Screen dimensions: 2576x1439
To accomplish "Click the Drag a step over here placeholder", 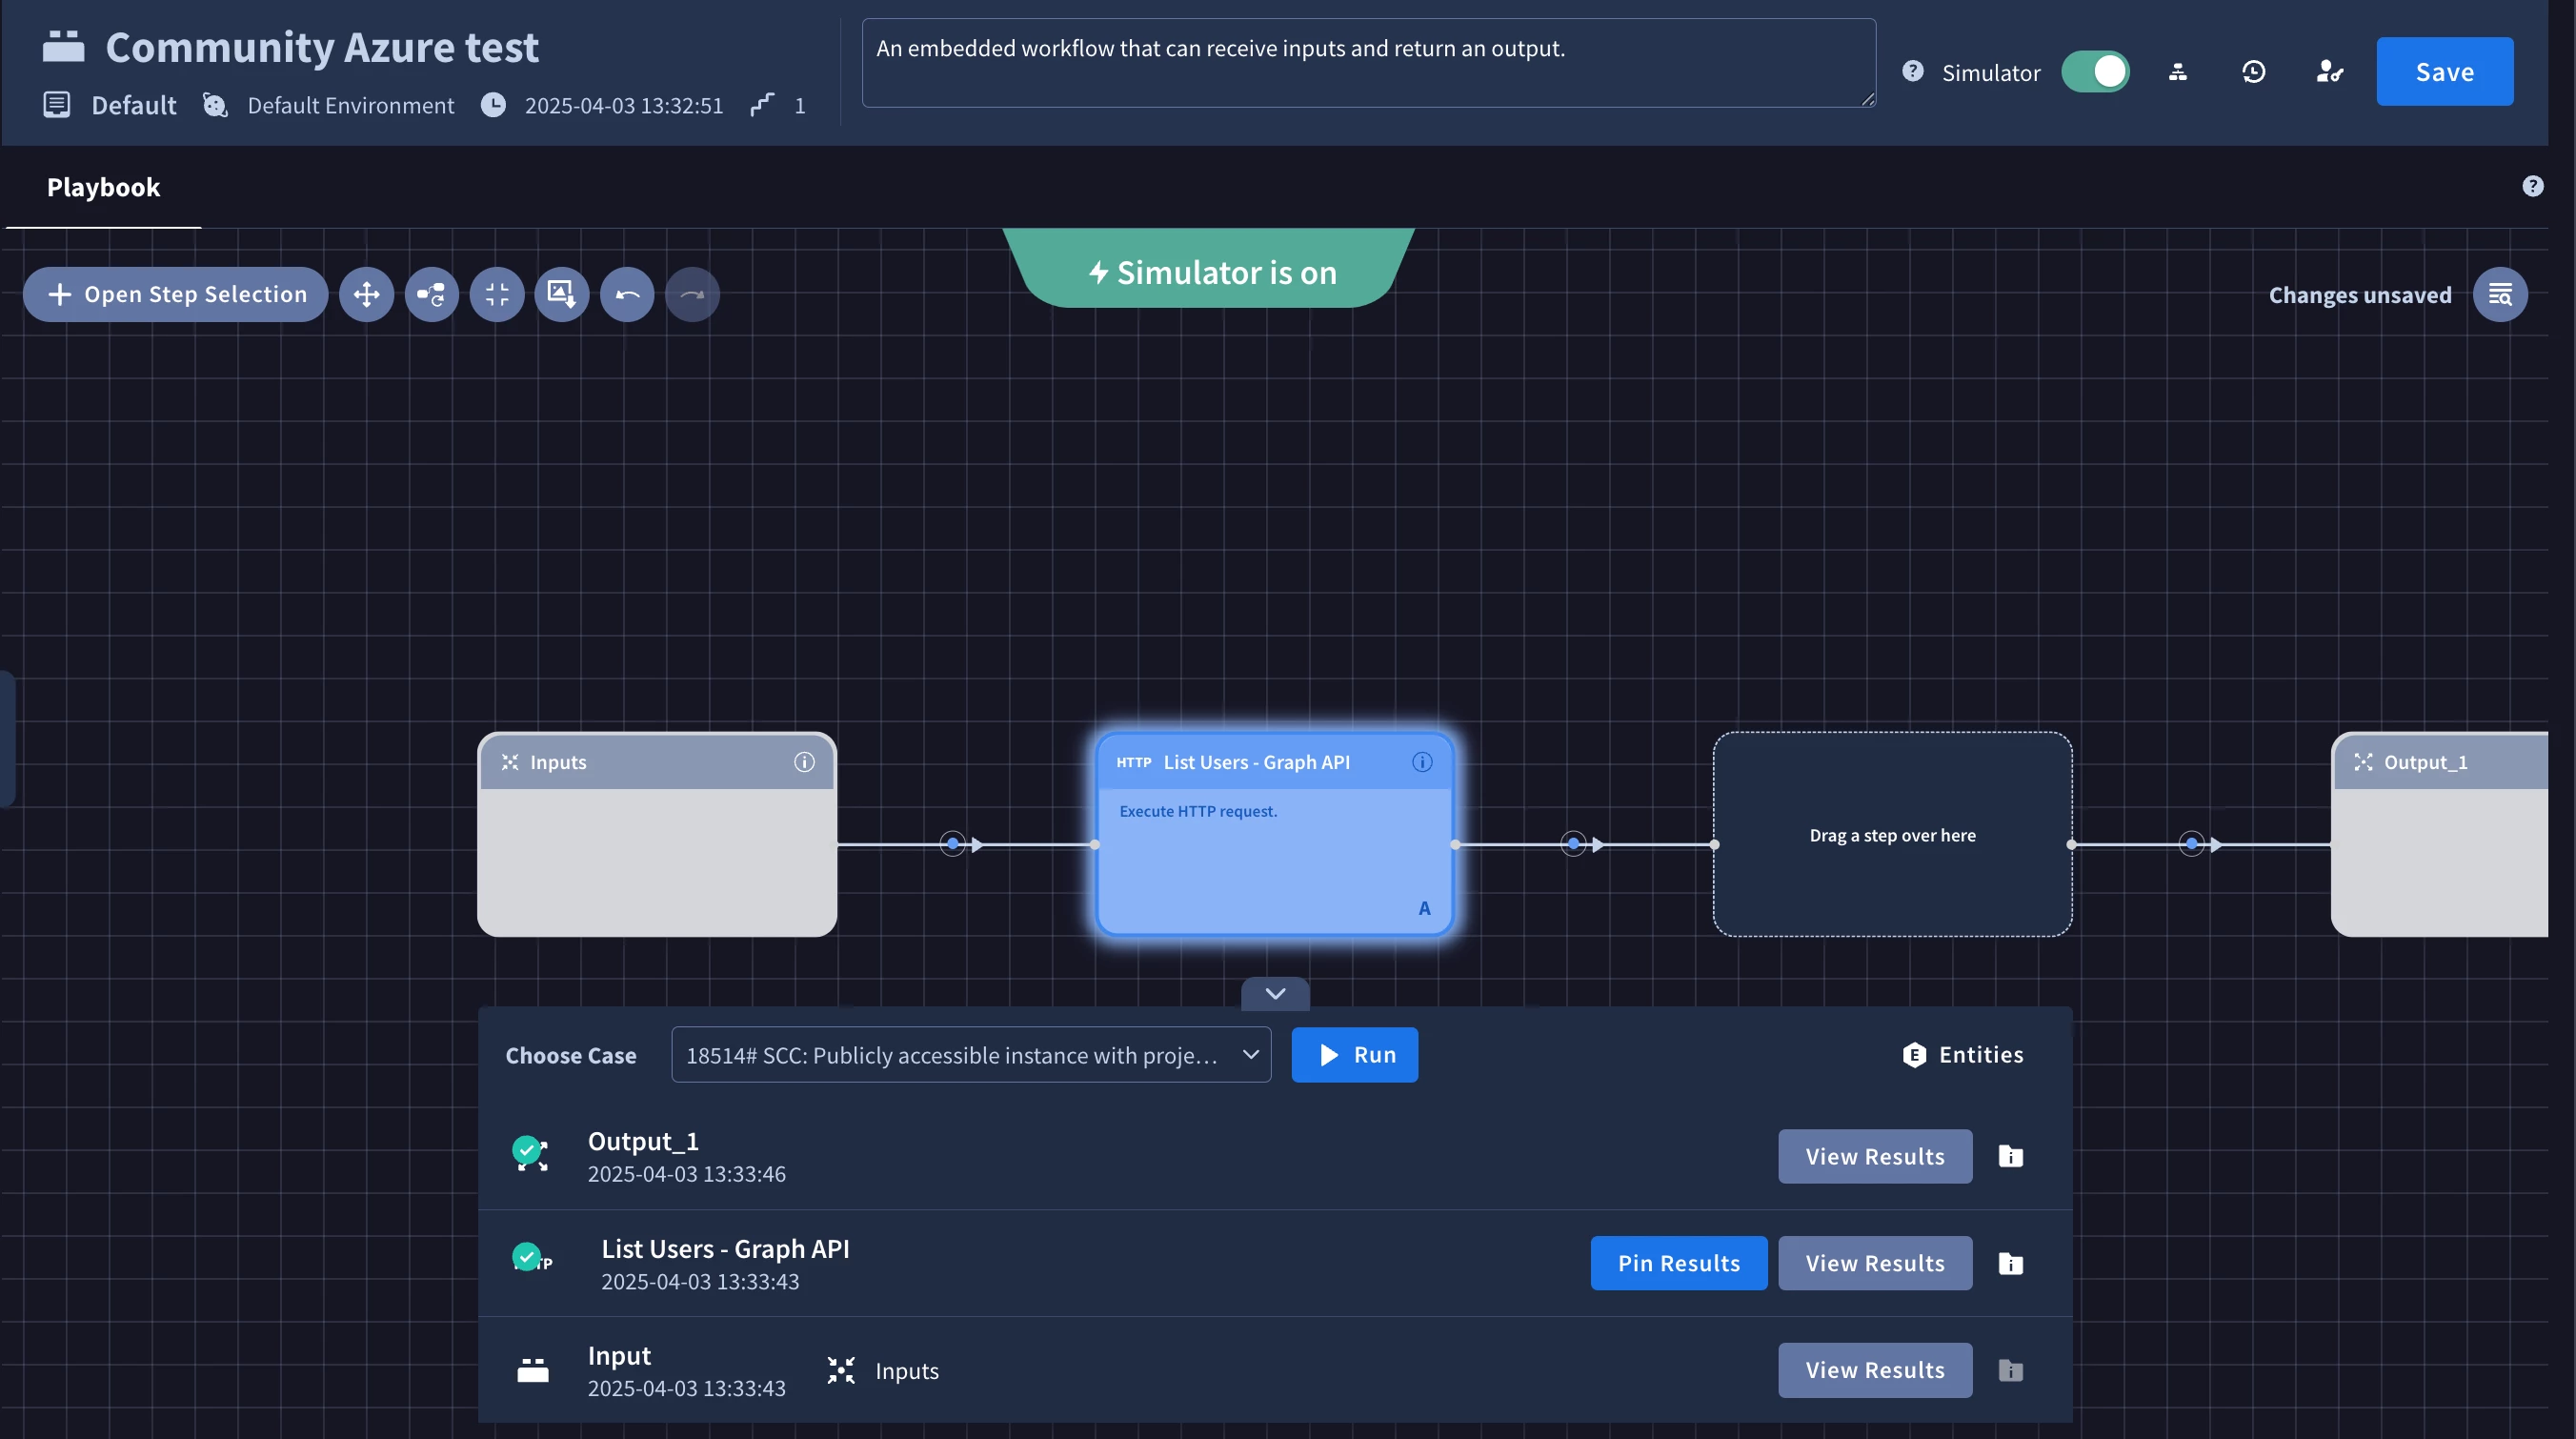I will [1892, 834].
